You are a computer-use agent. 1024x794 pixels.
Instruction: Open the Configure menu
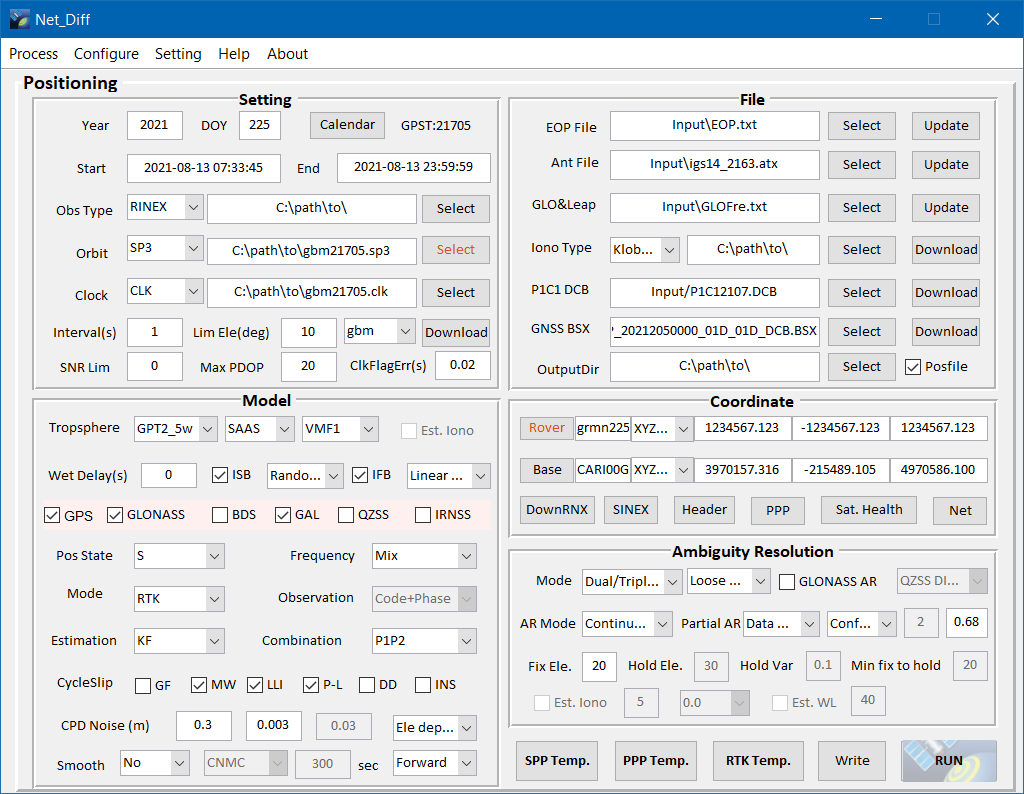(x=106, y=54)
